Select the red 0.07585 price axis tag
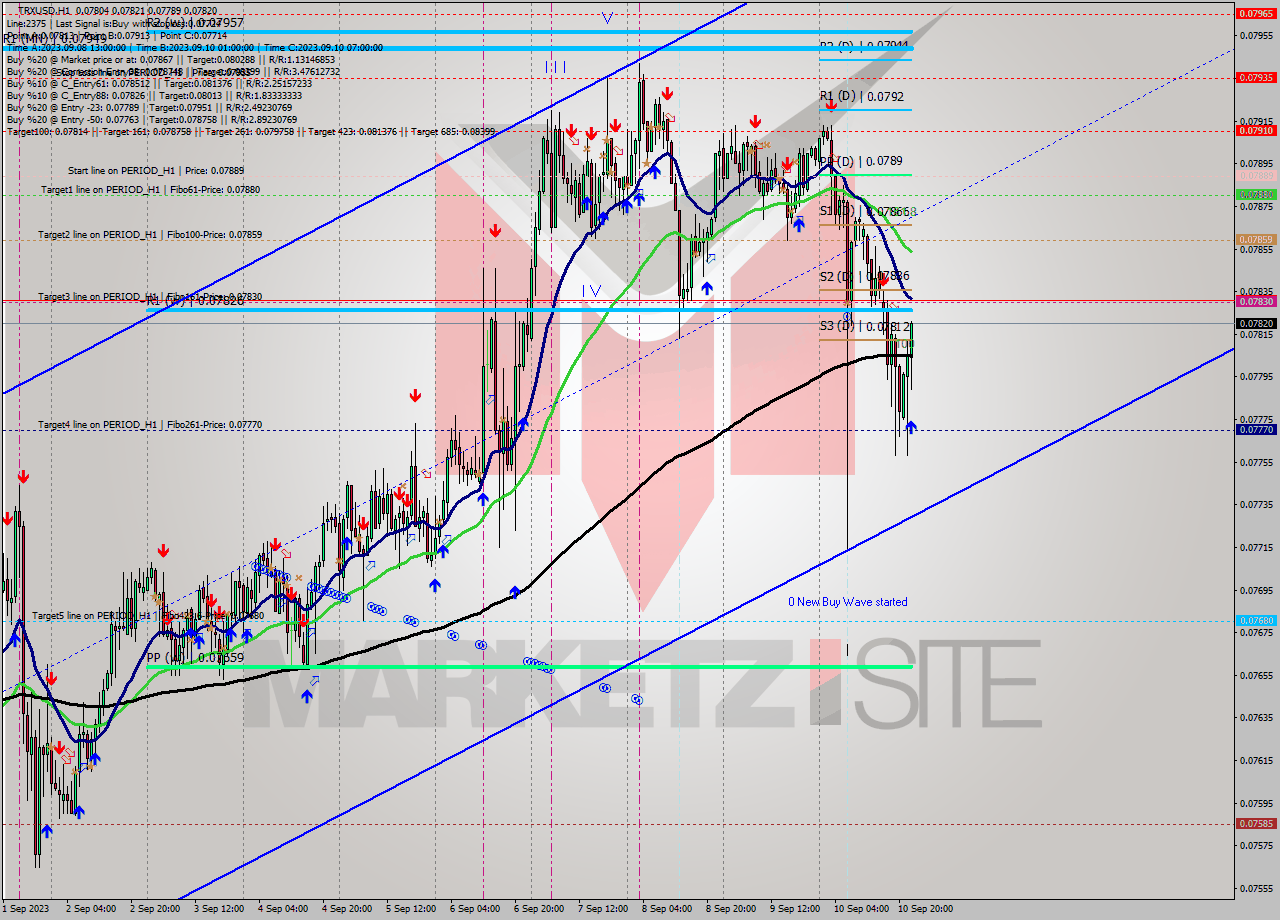This screenshot has width=1280, height=920. (x=1255, y=824)
